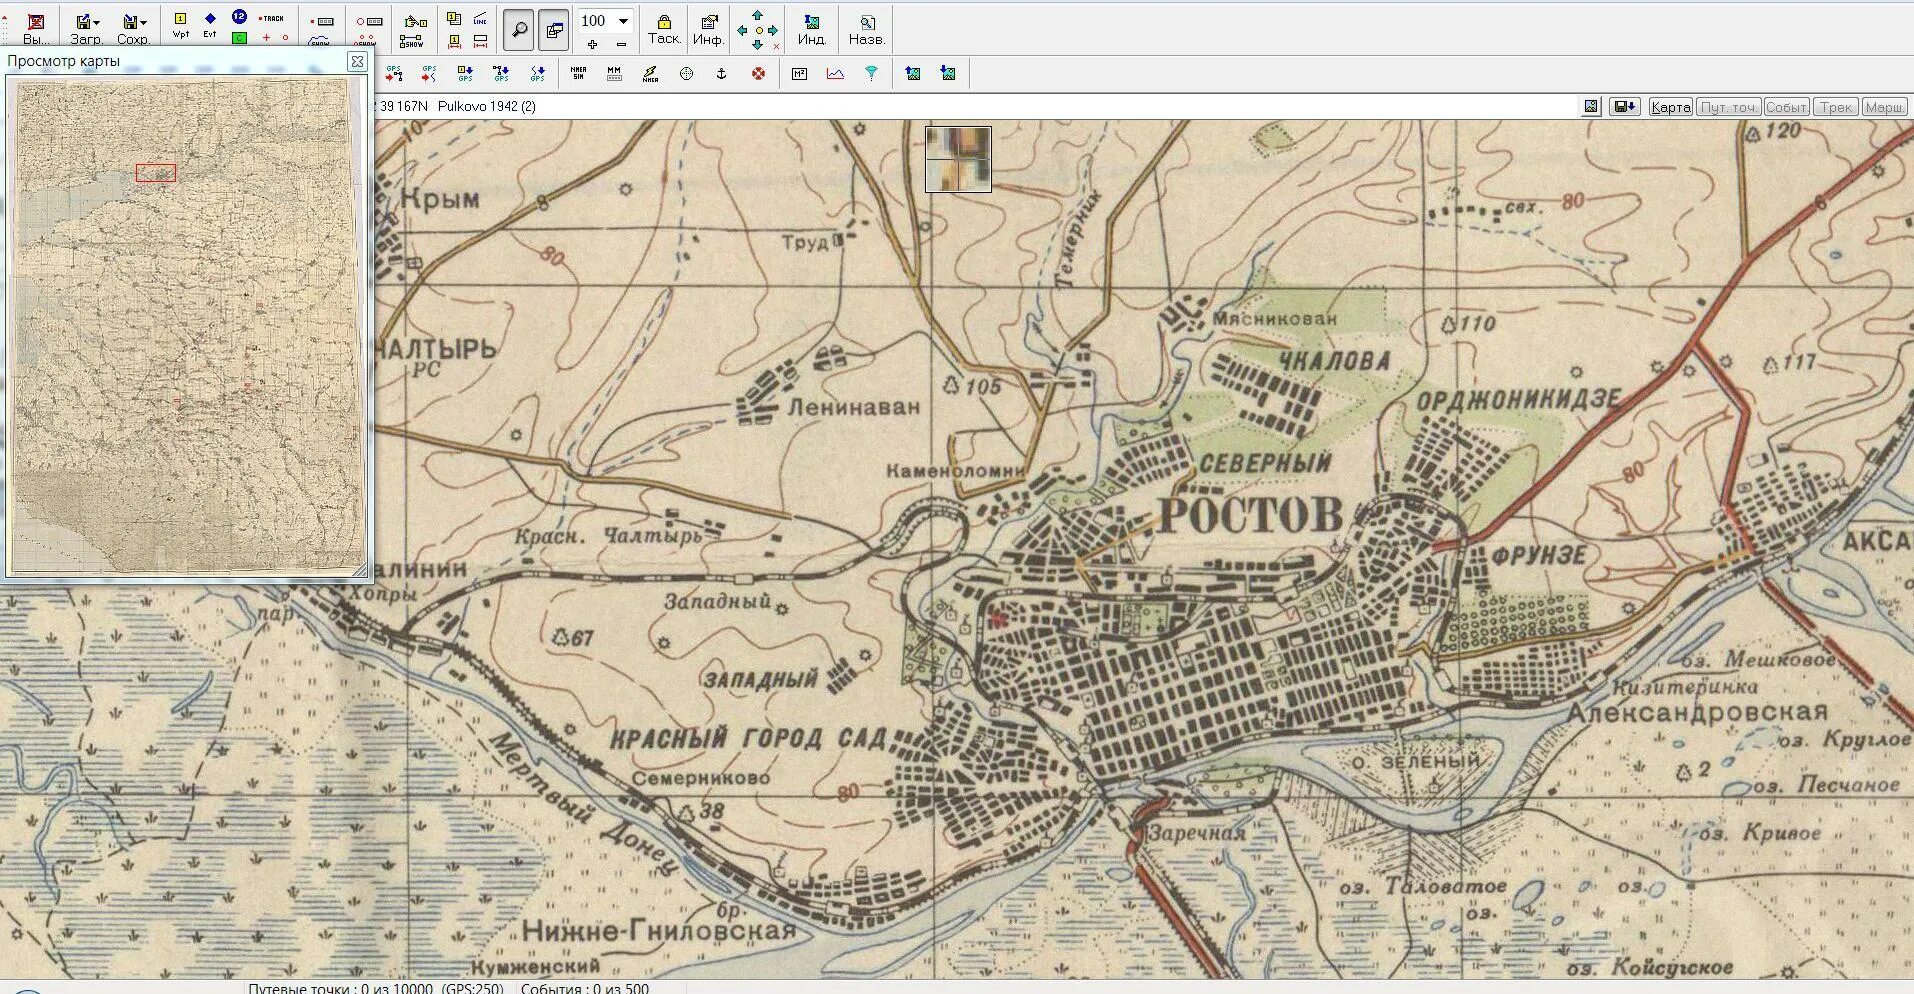
Task: Click the map image up-arrow icon
Action: [x=913, y=73]
